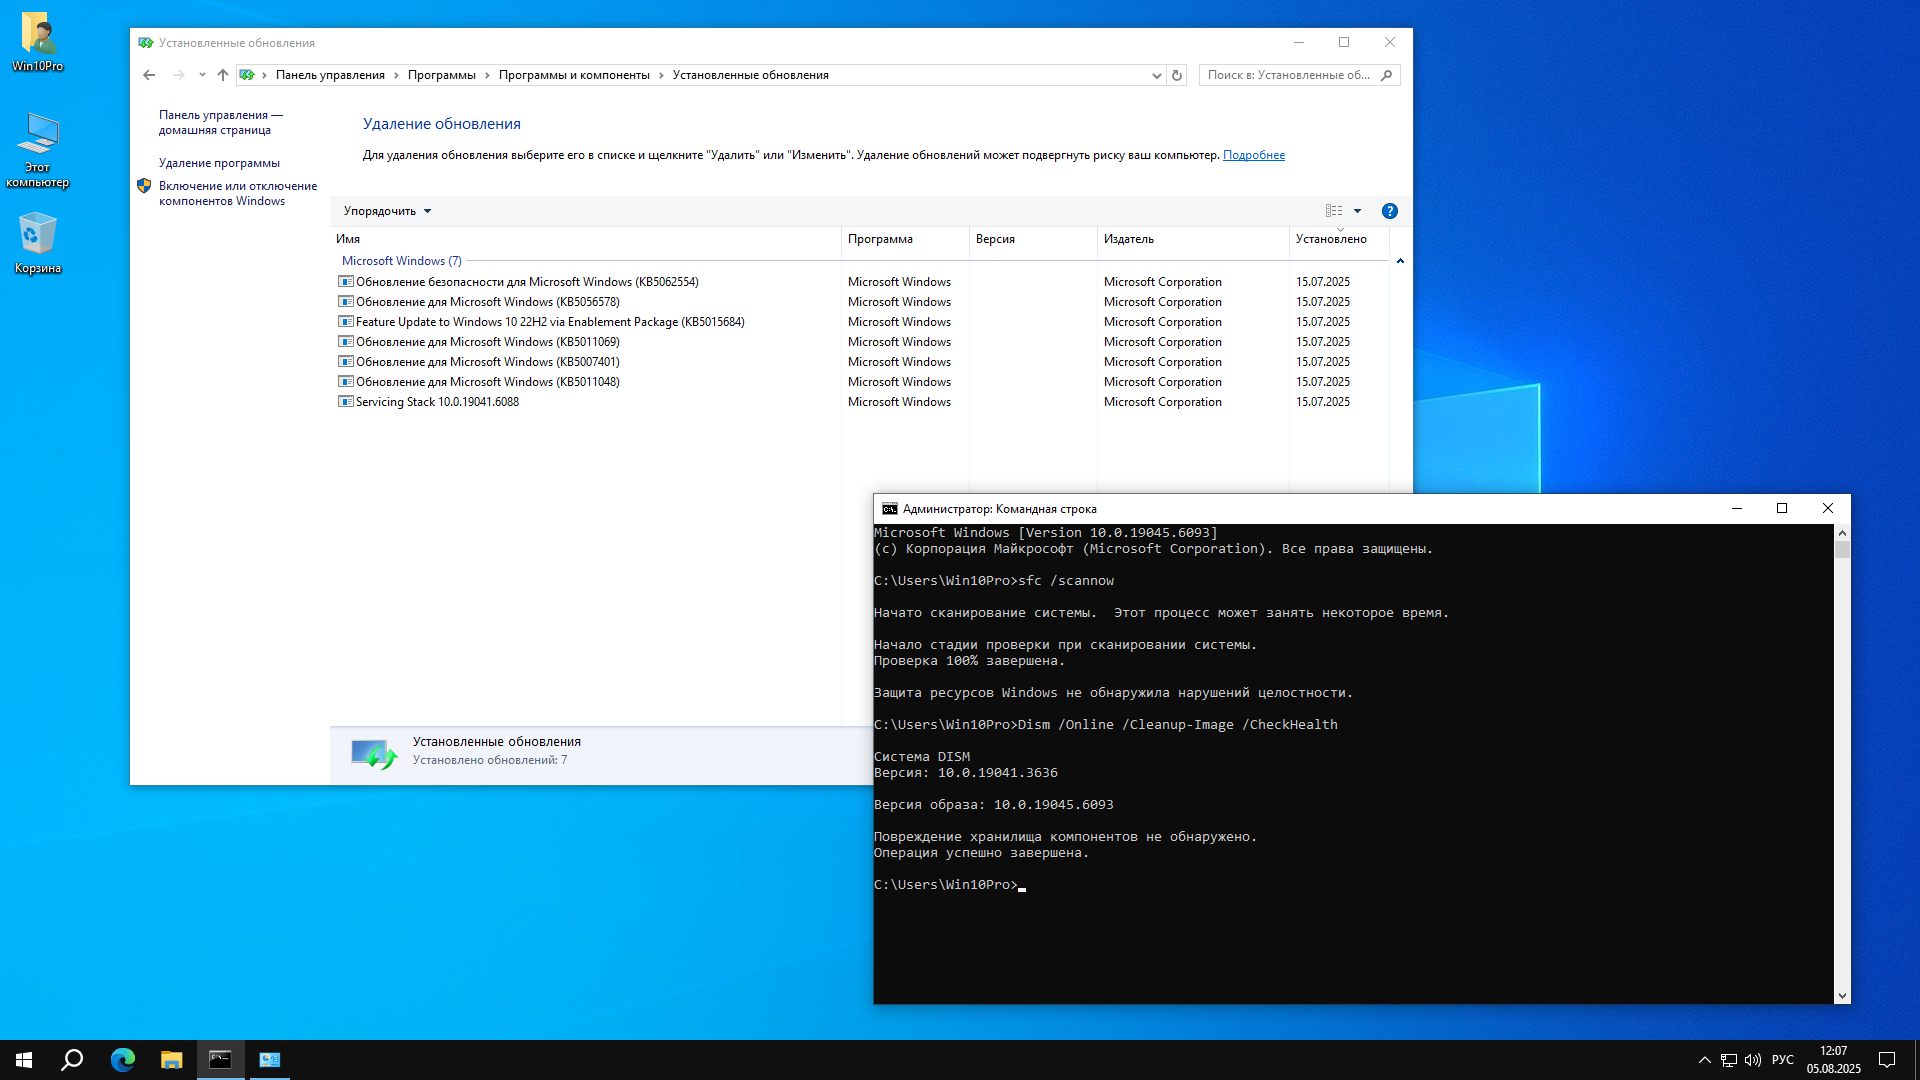The height and width of the screenshot is (1080, 1920).
Task: Click Установленные обновления breadcrumb
Action: (x=750, y=75)
